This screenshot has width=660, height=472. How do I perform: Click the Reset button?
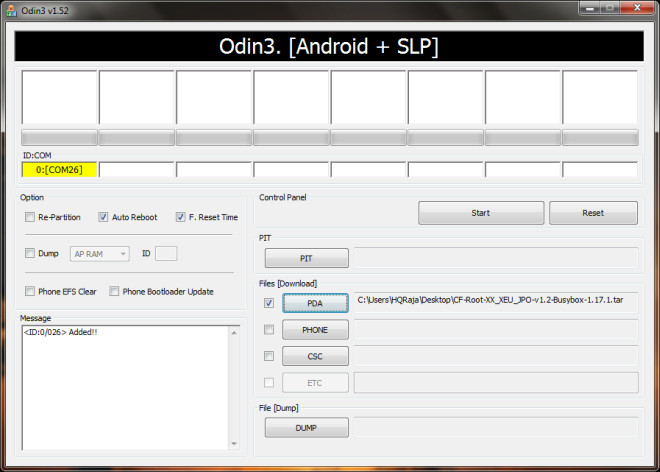[x=593, y=213]
